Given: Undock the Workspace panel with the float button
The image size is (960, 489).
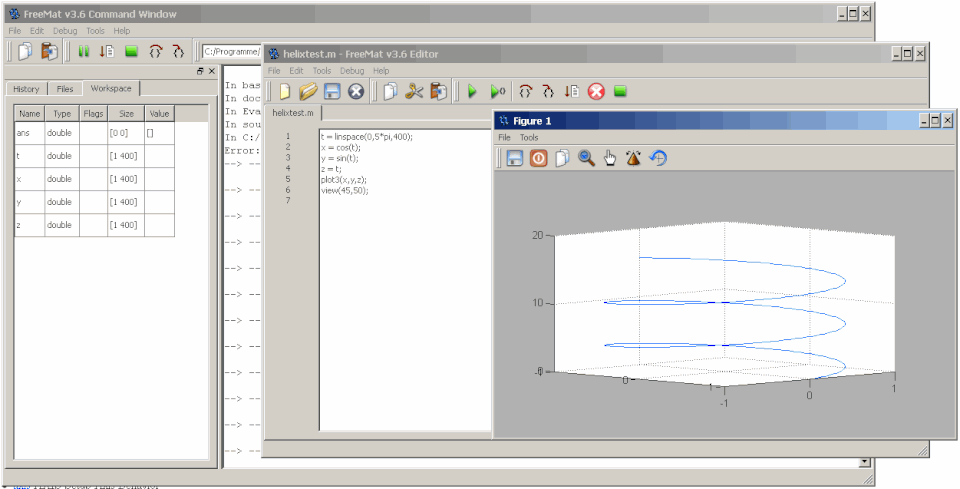Looking at the screenshot, I should point(200,72).
